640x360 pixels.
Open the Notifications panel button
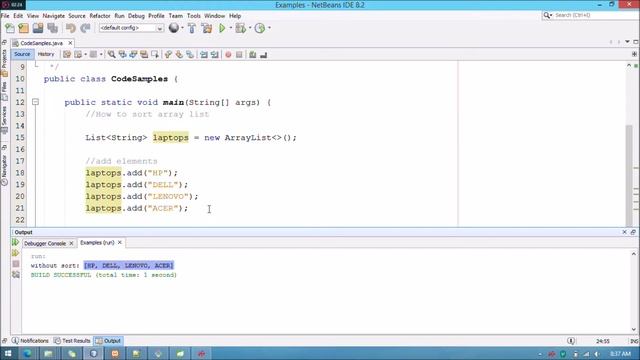tap(30, 341)
